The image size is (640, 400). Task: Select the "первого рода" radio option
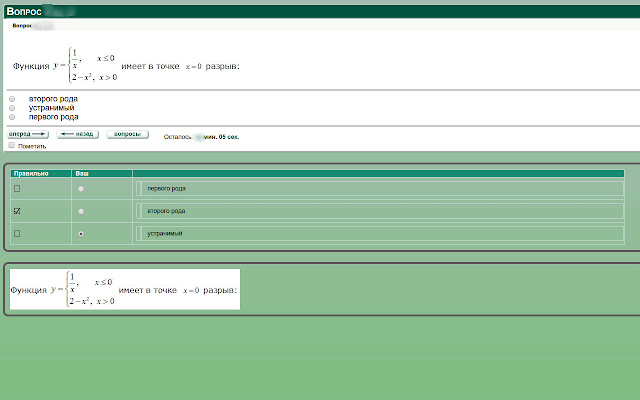point(12,117)
